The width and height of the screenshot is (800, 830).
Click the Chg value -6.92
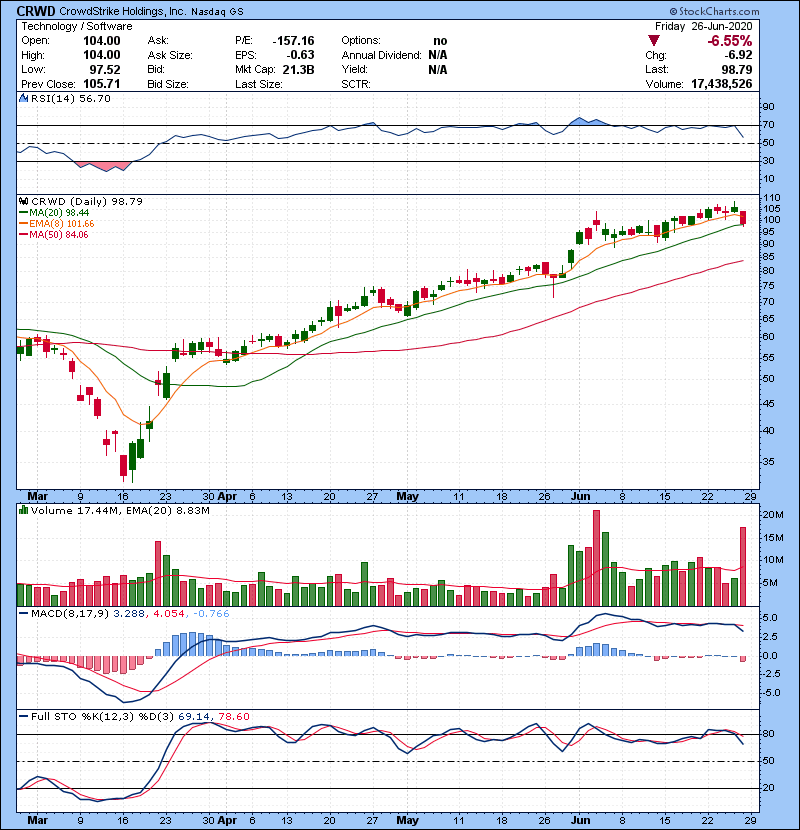[739, 55]
